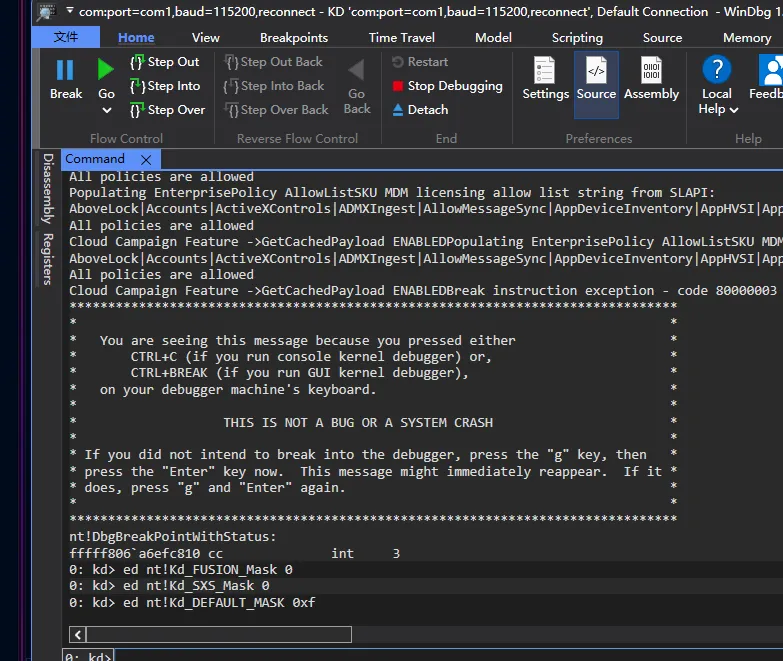Click Step Over

[168, 110]
